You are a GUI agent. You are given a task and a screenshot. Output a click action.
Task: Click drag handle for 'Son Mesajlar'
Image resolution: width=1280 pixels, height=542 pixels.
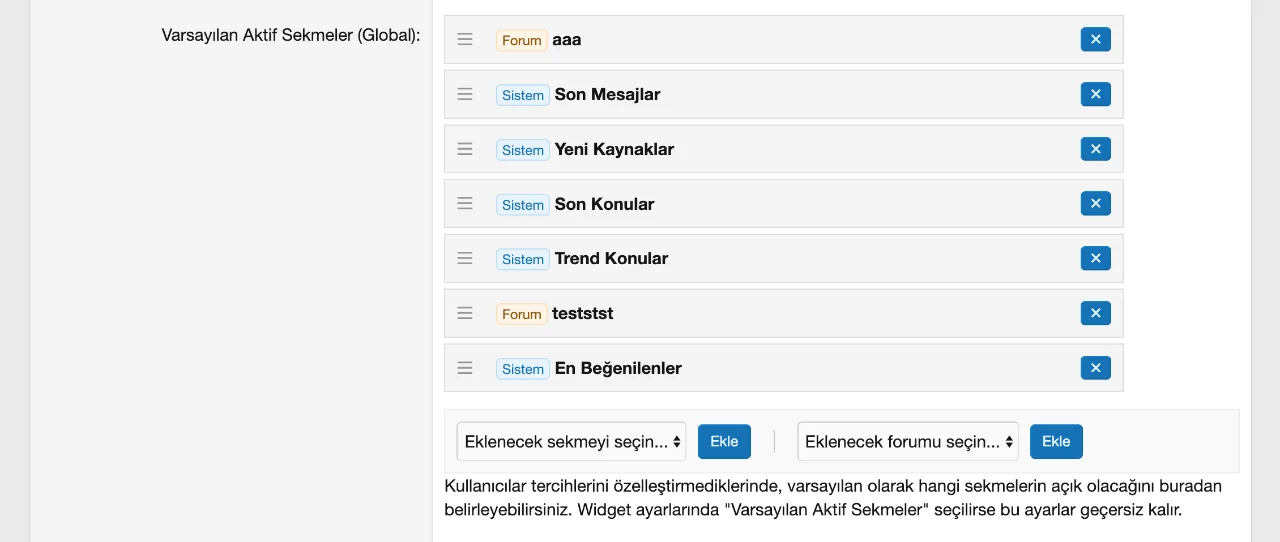tap(465, 94)
